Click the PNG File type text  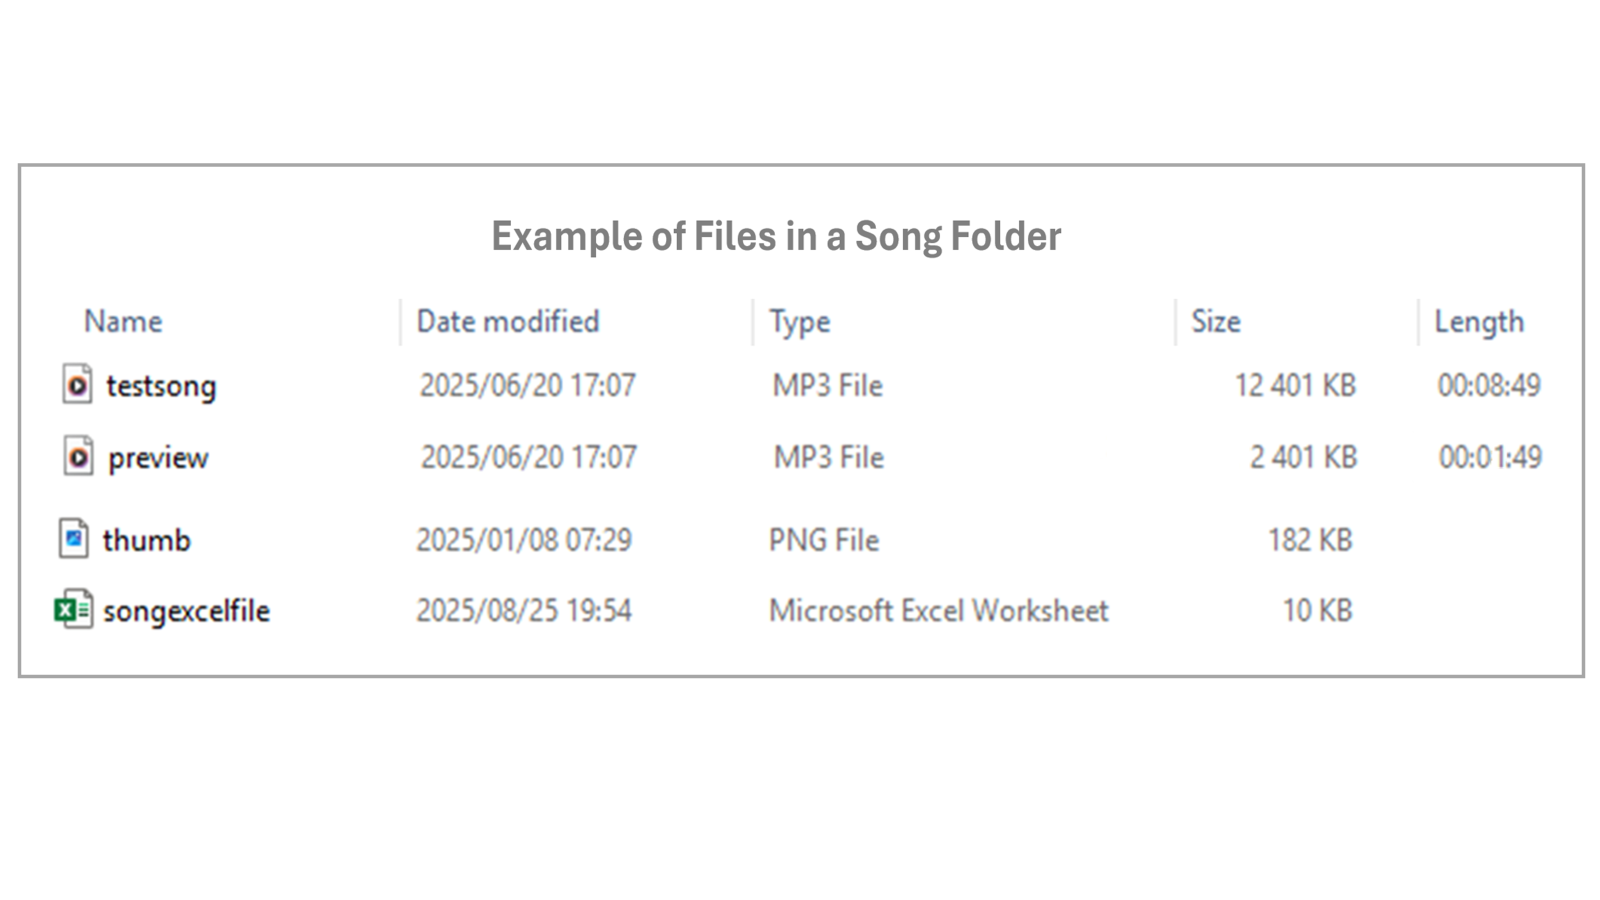[824, 540]
